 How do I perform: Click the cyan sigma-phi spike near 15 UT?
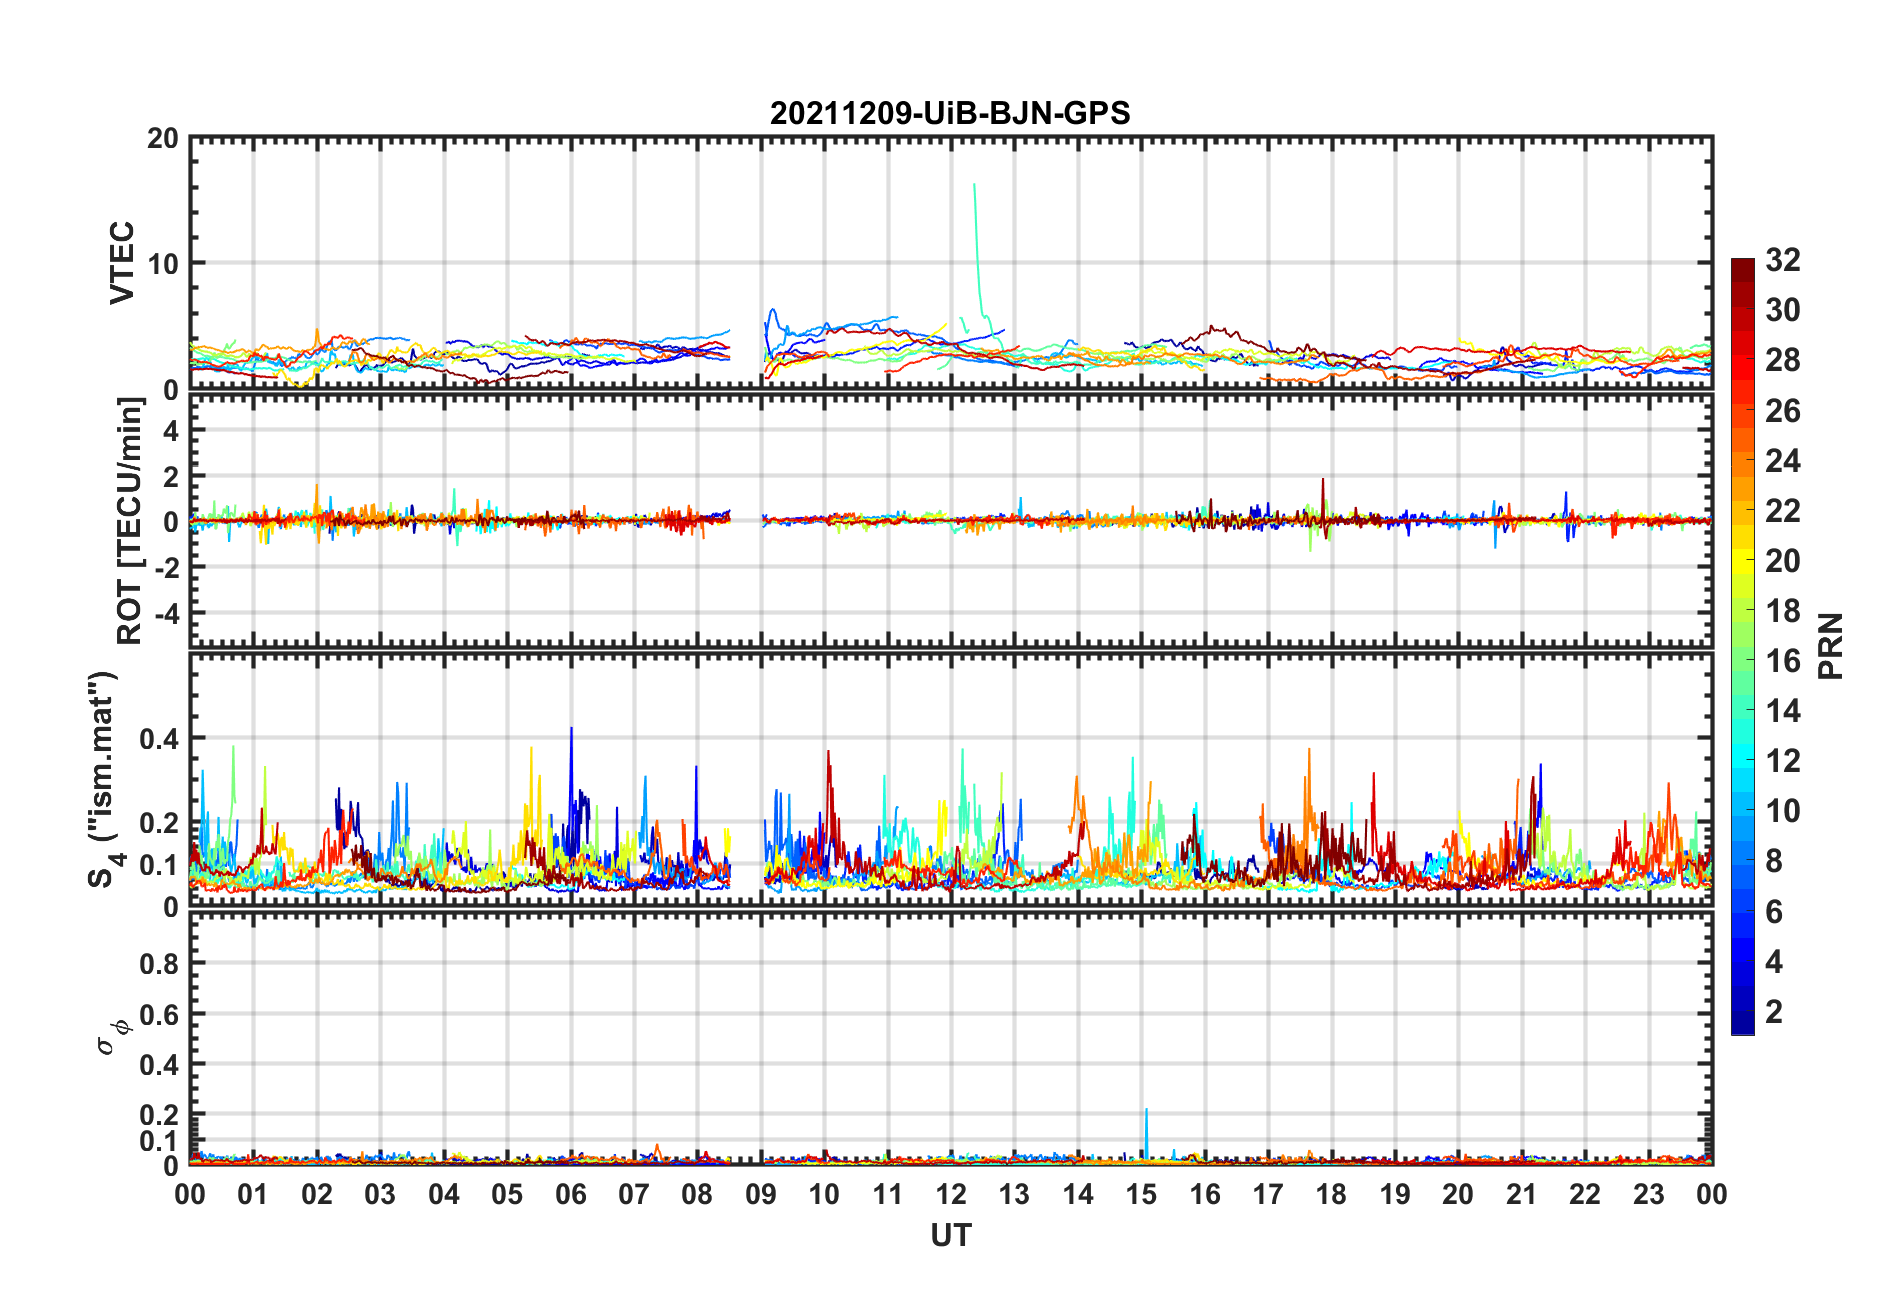tap(1146, 1133)
